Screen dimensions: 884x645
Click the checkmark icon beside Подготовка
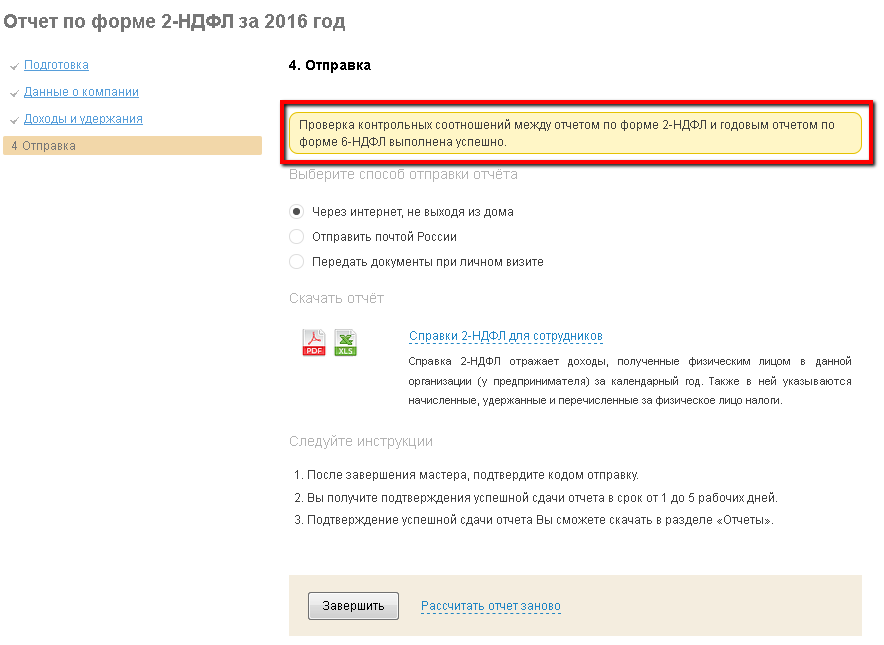[14, 66]
